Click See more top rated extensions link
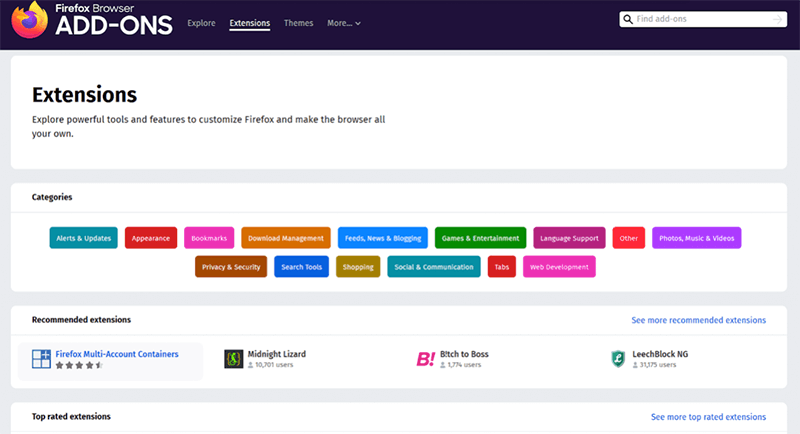 708,417
